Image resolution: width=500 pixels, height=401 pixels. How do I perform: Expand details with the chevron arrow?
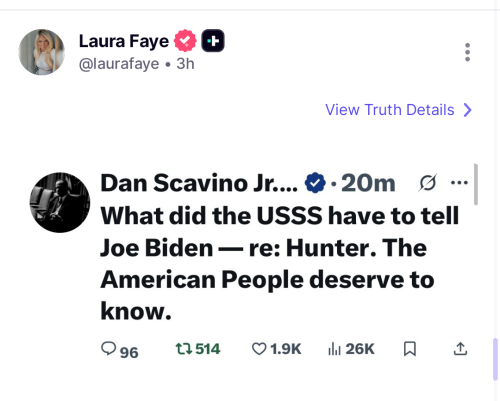coord(468,110)
